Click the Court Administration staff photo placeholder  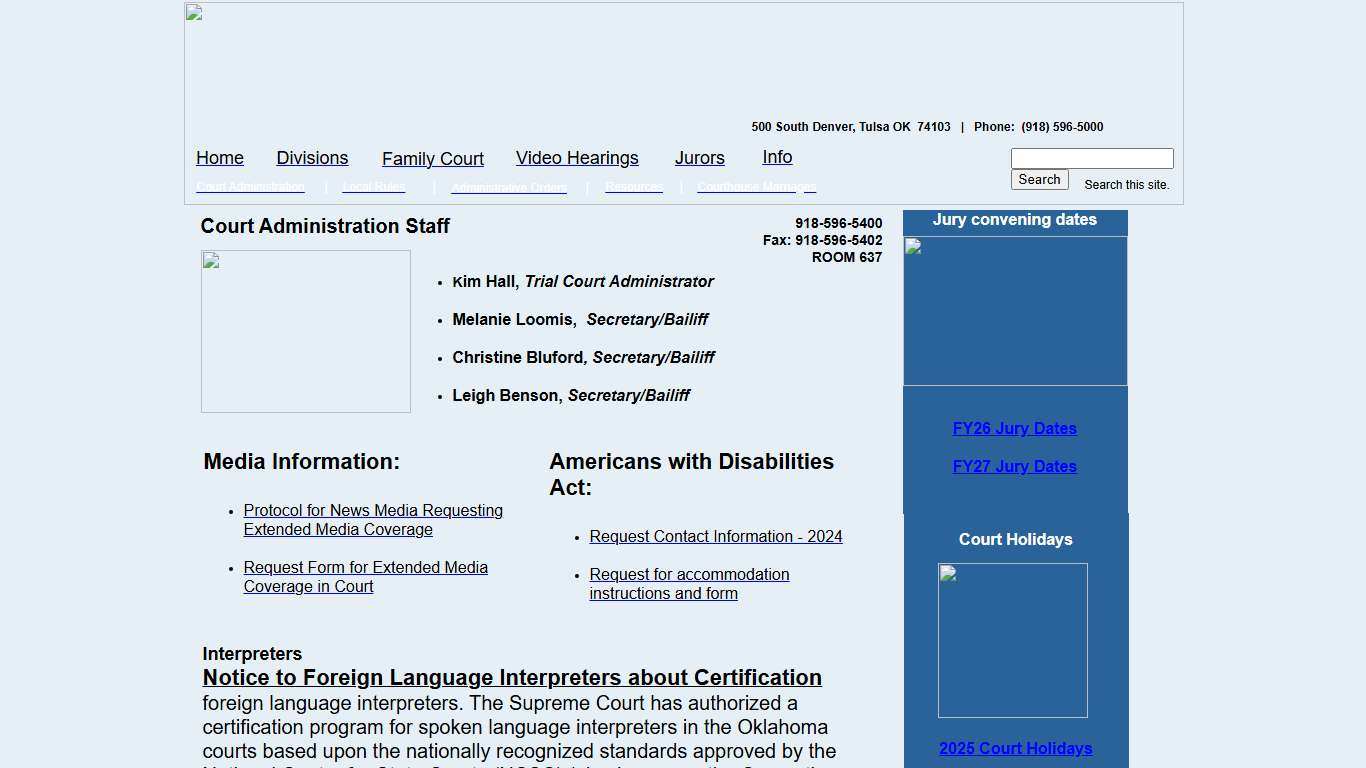pos(306,331)
